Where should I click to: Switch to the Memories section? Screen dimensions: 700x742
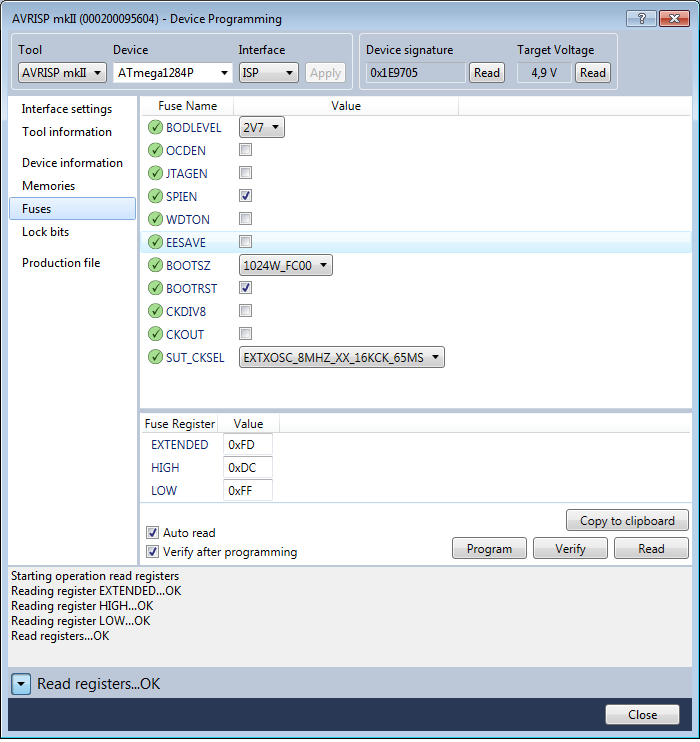(x=49, y=186)
